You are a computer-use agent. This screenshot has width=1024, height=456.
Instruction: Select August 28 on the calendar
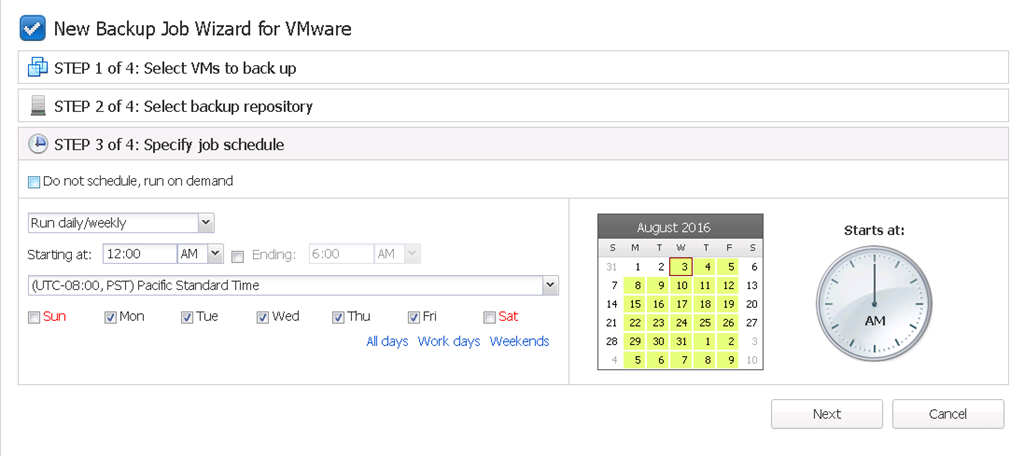(x=612, y=341)
